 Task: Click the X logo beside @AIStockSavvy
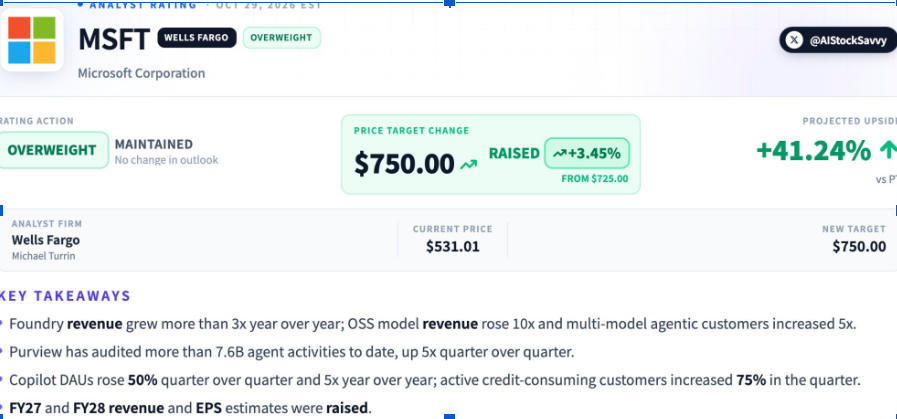pos(793,40)
